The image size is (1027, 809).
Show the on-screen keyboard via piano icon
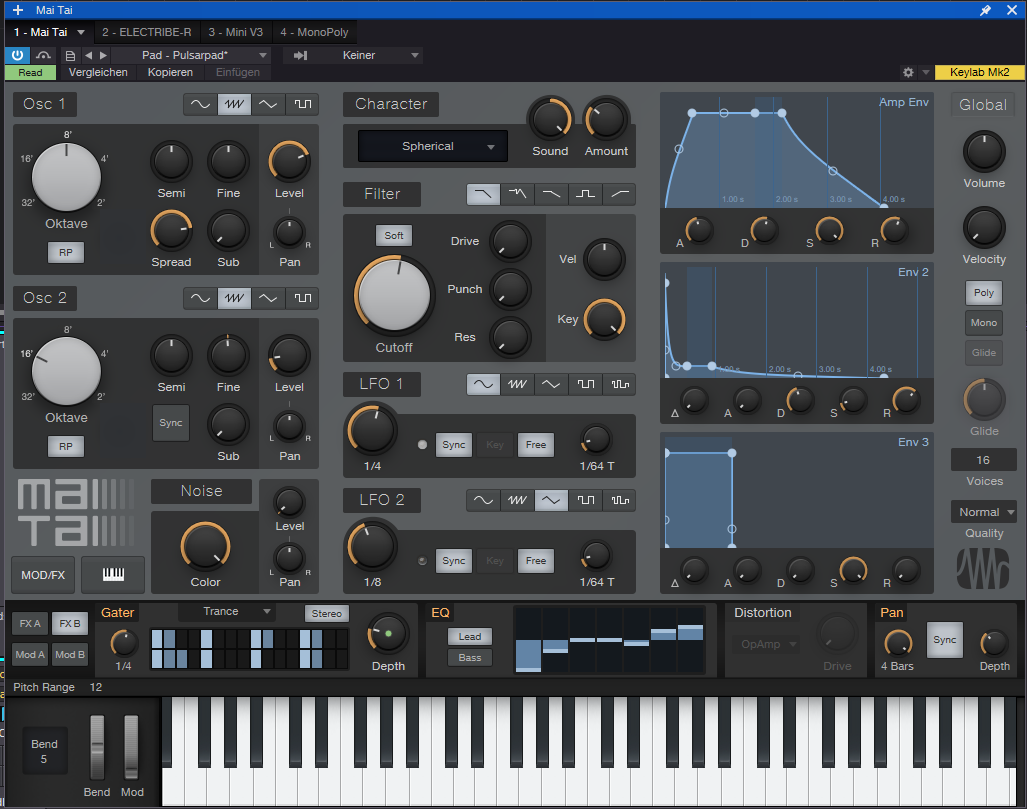pos(113,574)
